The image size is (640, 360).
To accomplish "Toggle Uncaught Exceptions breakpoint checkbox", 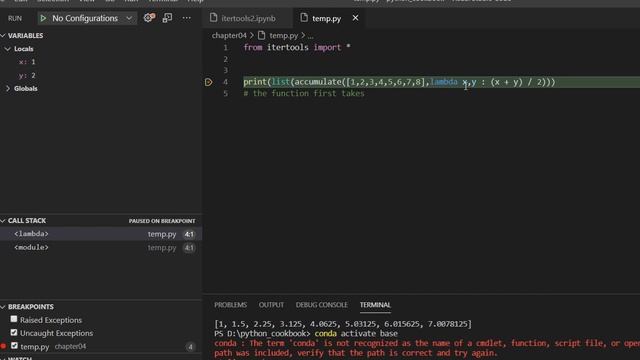I will [x=14, y=332].
